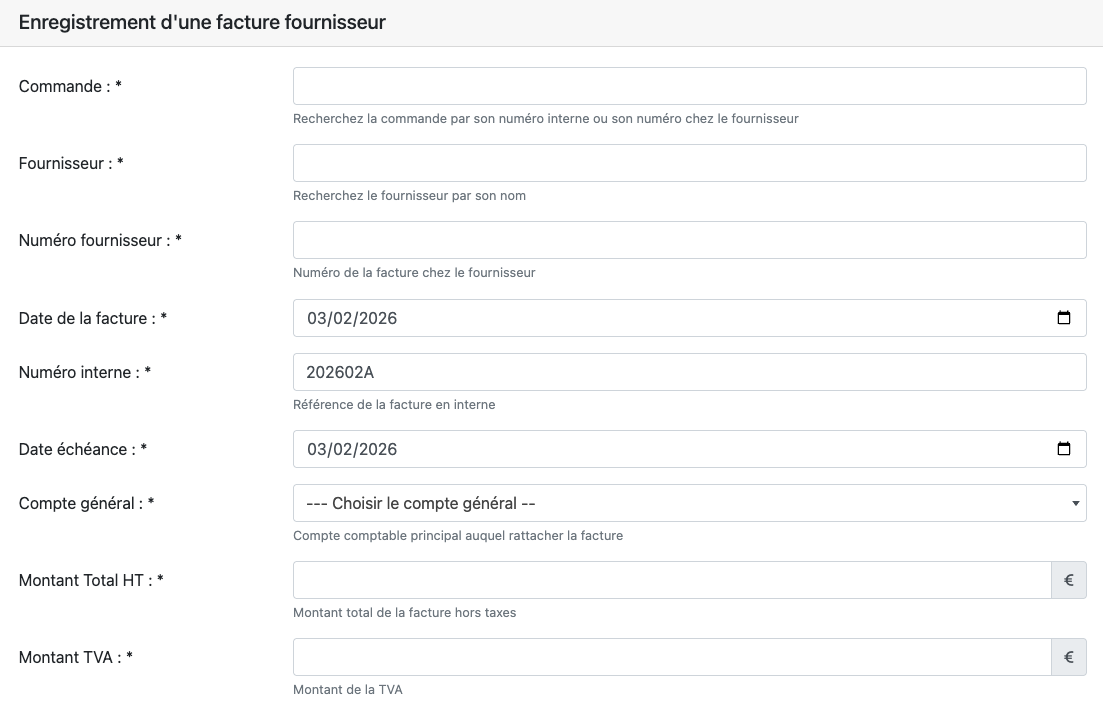This screenshot has width=1103, height=712.
Task: Click the Enregistrement d'une facture fournisseur heading
Action: pos(202,22)
